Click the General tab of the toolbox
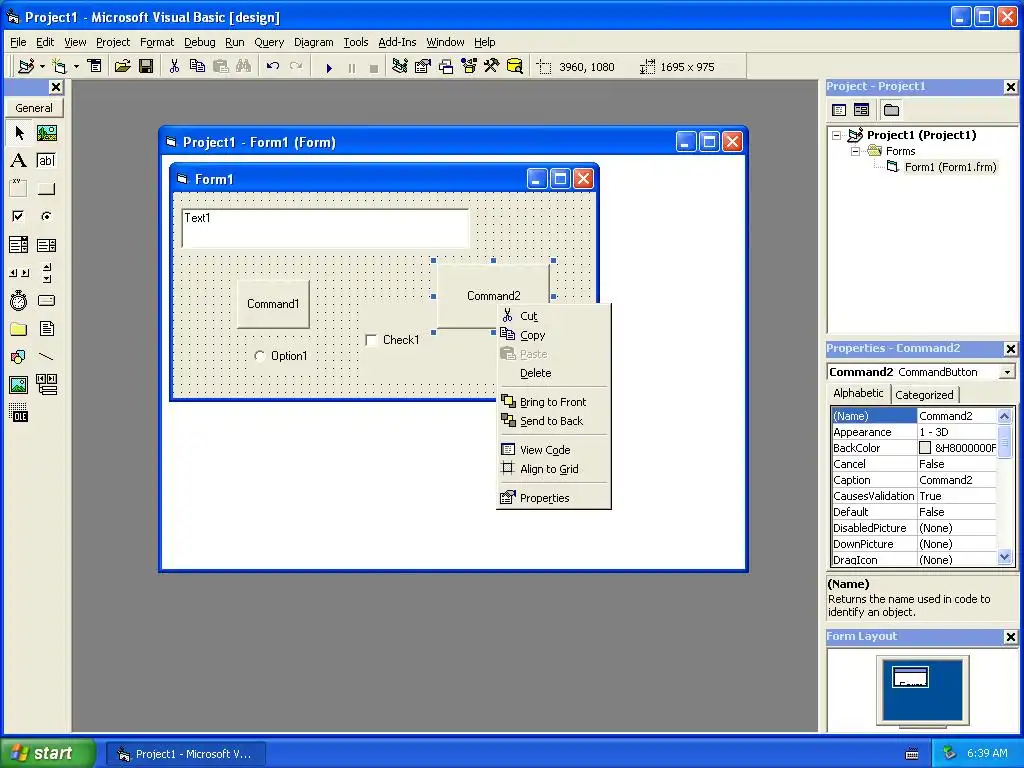The image size is (1024, 768). coord(34,108)
